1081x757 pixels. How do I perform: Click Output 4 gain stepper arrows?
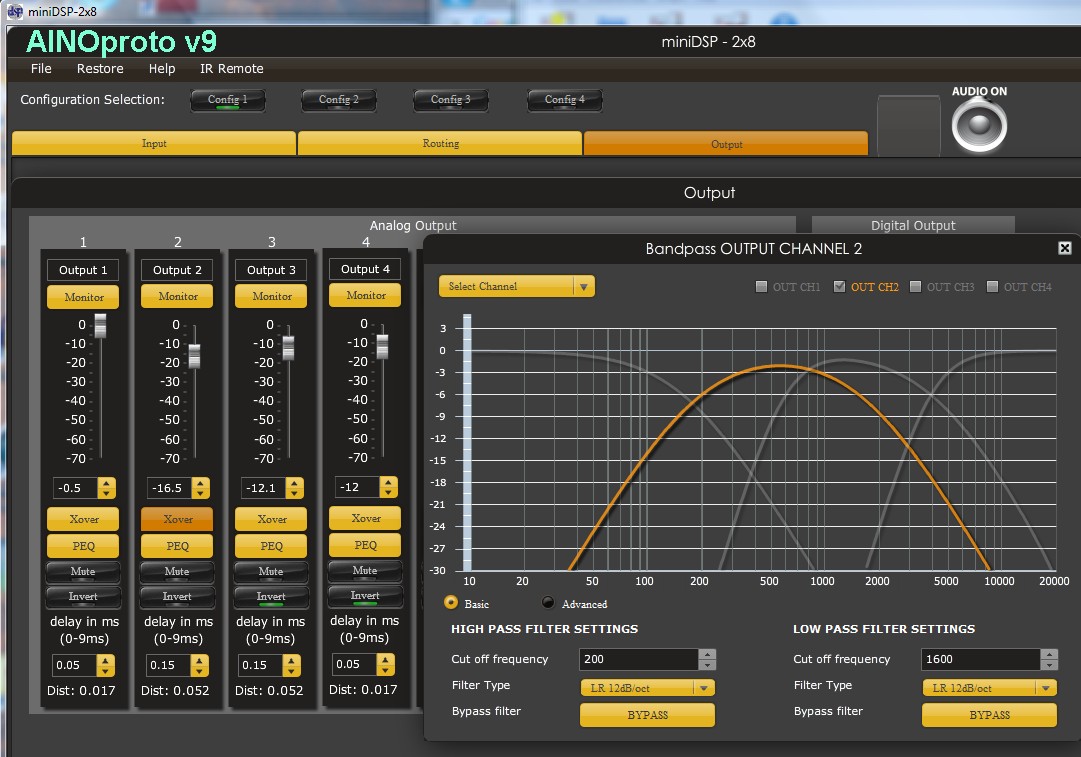(388, 487)
